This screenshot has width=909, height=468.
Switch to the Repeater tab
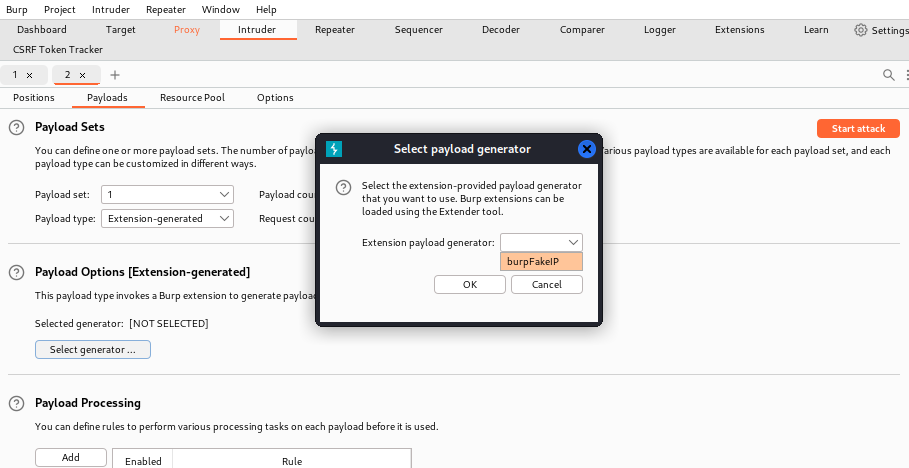pyautogui.click(x=334, y=30)
